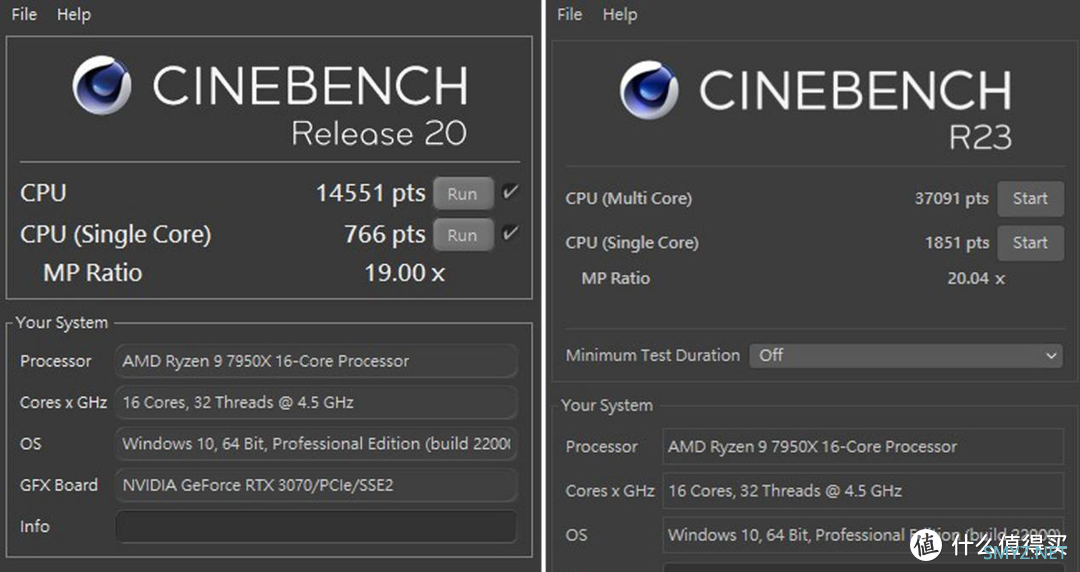Click the R20 Processor field

pos(316,361)
